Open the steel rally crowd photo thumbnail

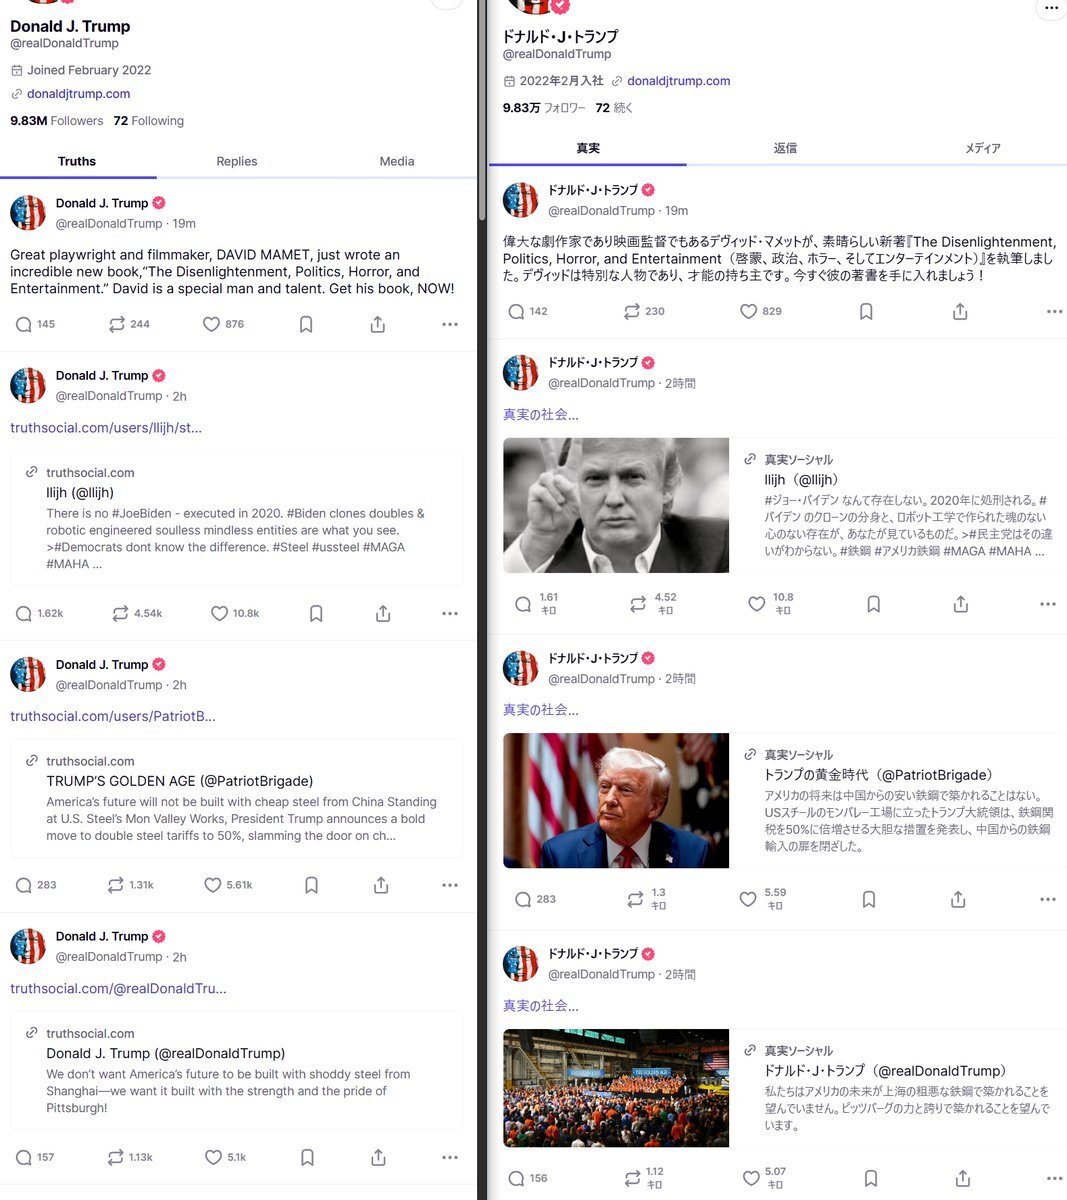[x=616, y=1088]
